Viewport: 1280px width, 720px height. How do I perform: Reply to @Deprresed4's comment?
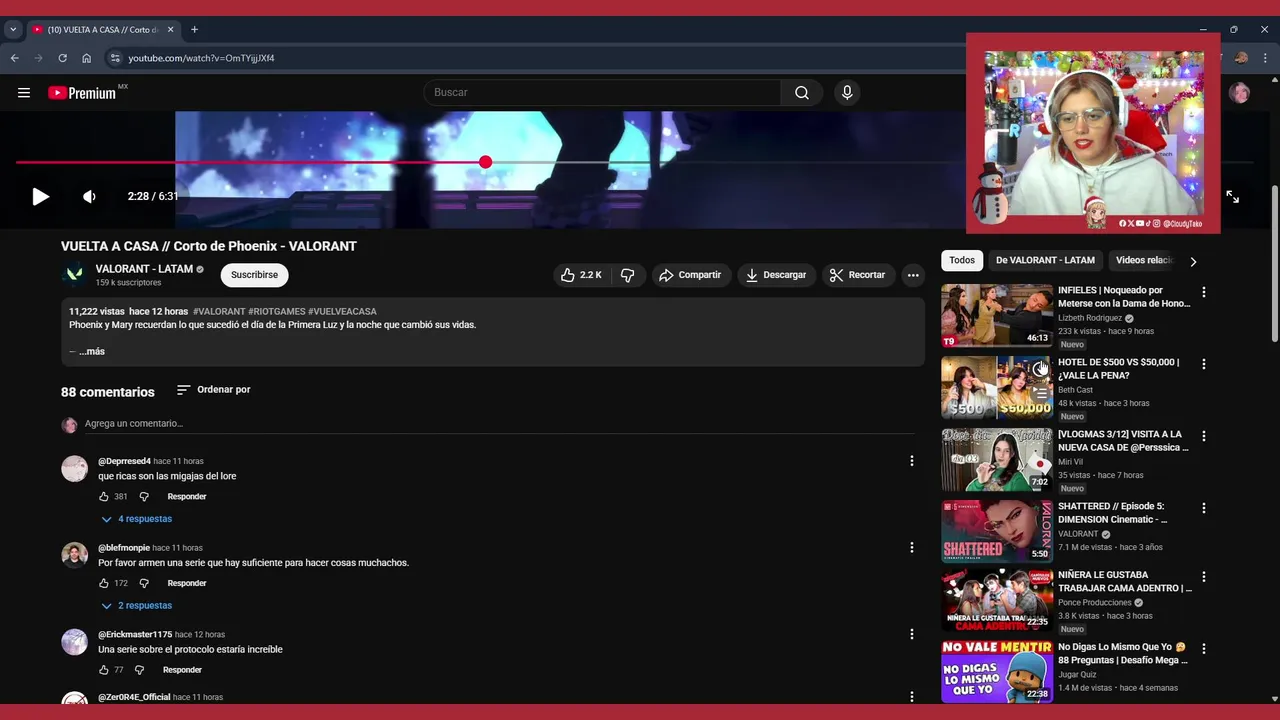coord(187,497)
